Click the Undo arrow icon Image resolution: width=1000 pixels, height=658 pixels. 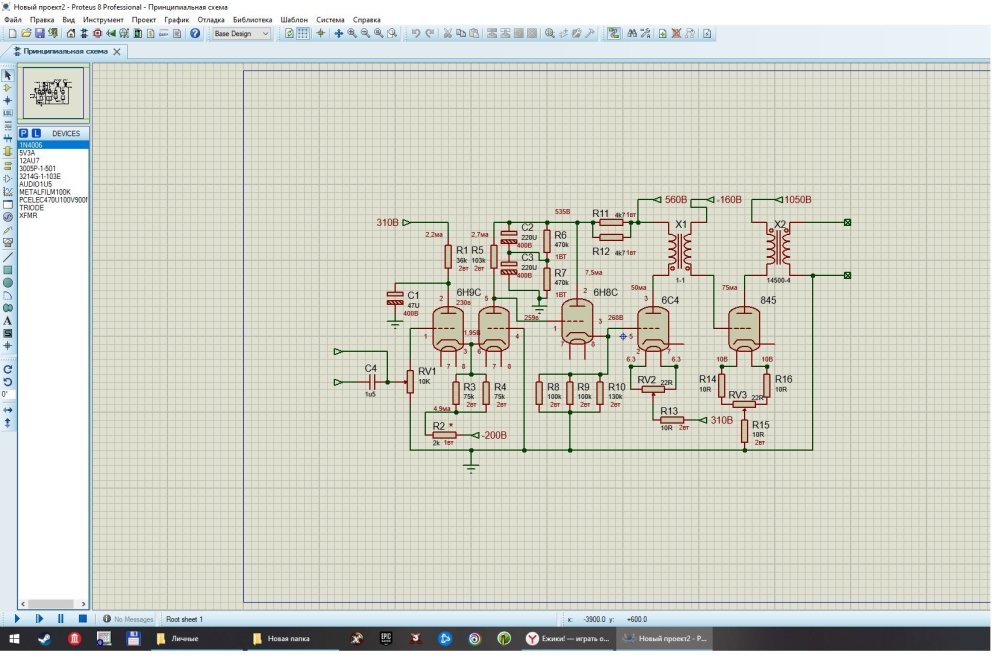point(416,33)
